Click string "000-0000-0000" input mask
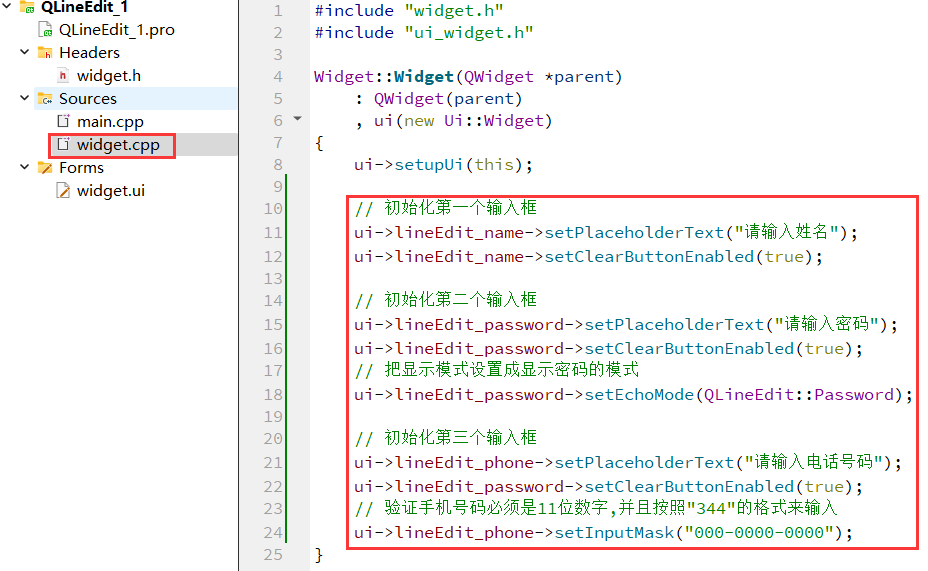Viewport: 928px width, 571px height. click(759, 533)
